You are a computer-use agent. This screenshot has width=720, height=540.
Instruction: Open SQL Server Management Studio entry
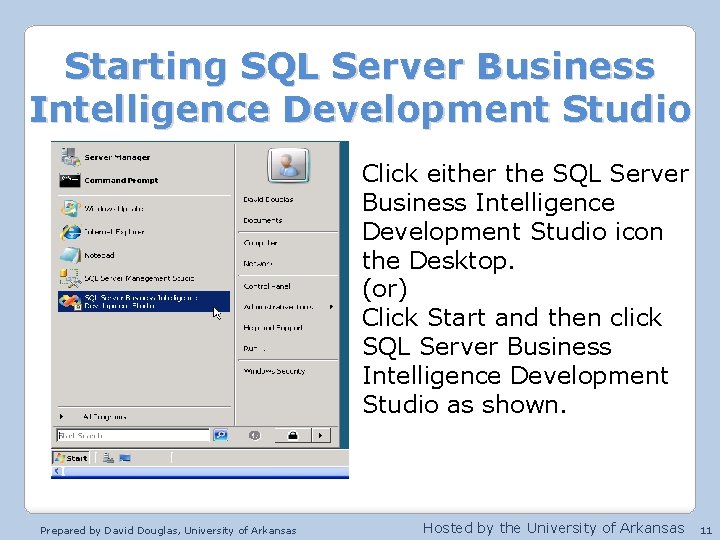click(139, 278)
